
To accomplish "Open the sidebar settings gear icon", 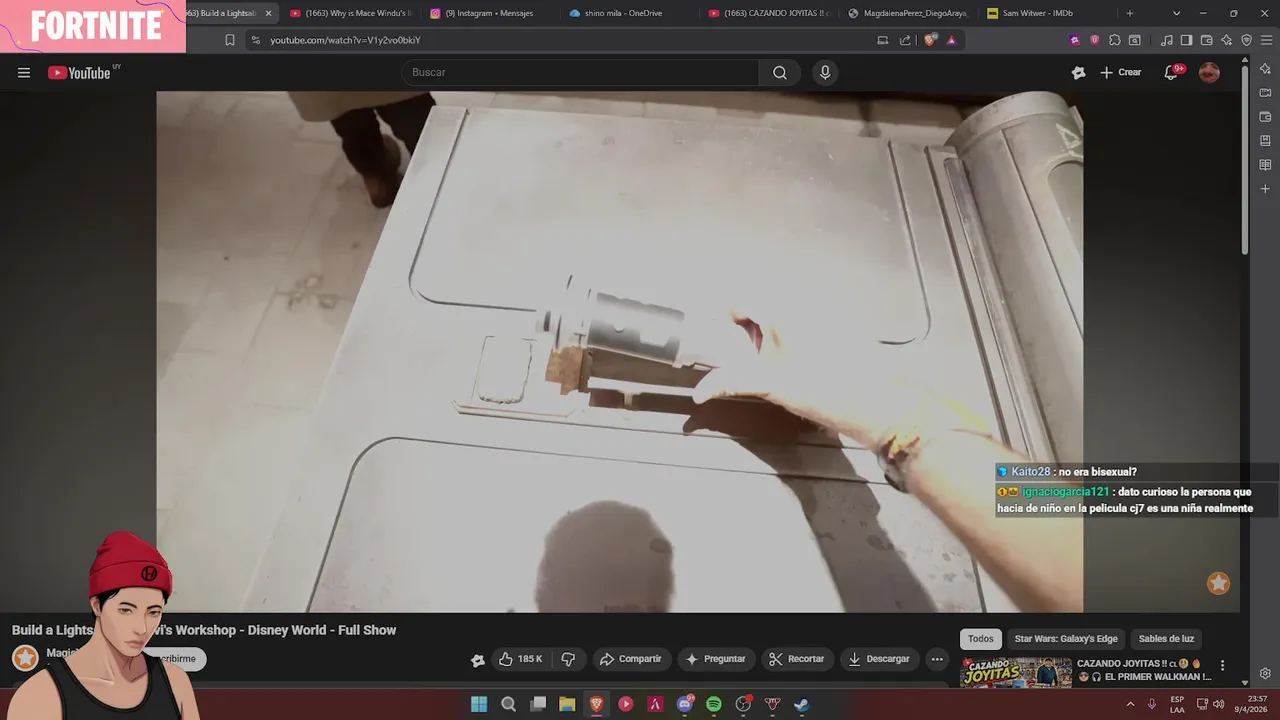I will (1265, 673).
